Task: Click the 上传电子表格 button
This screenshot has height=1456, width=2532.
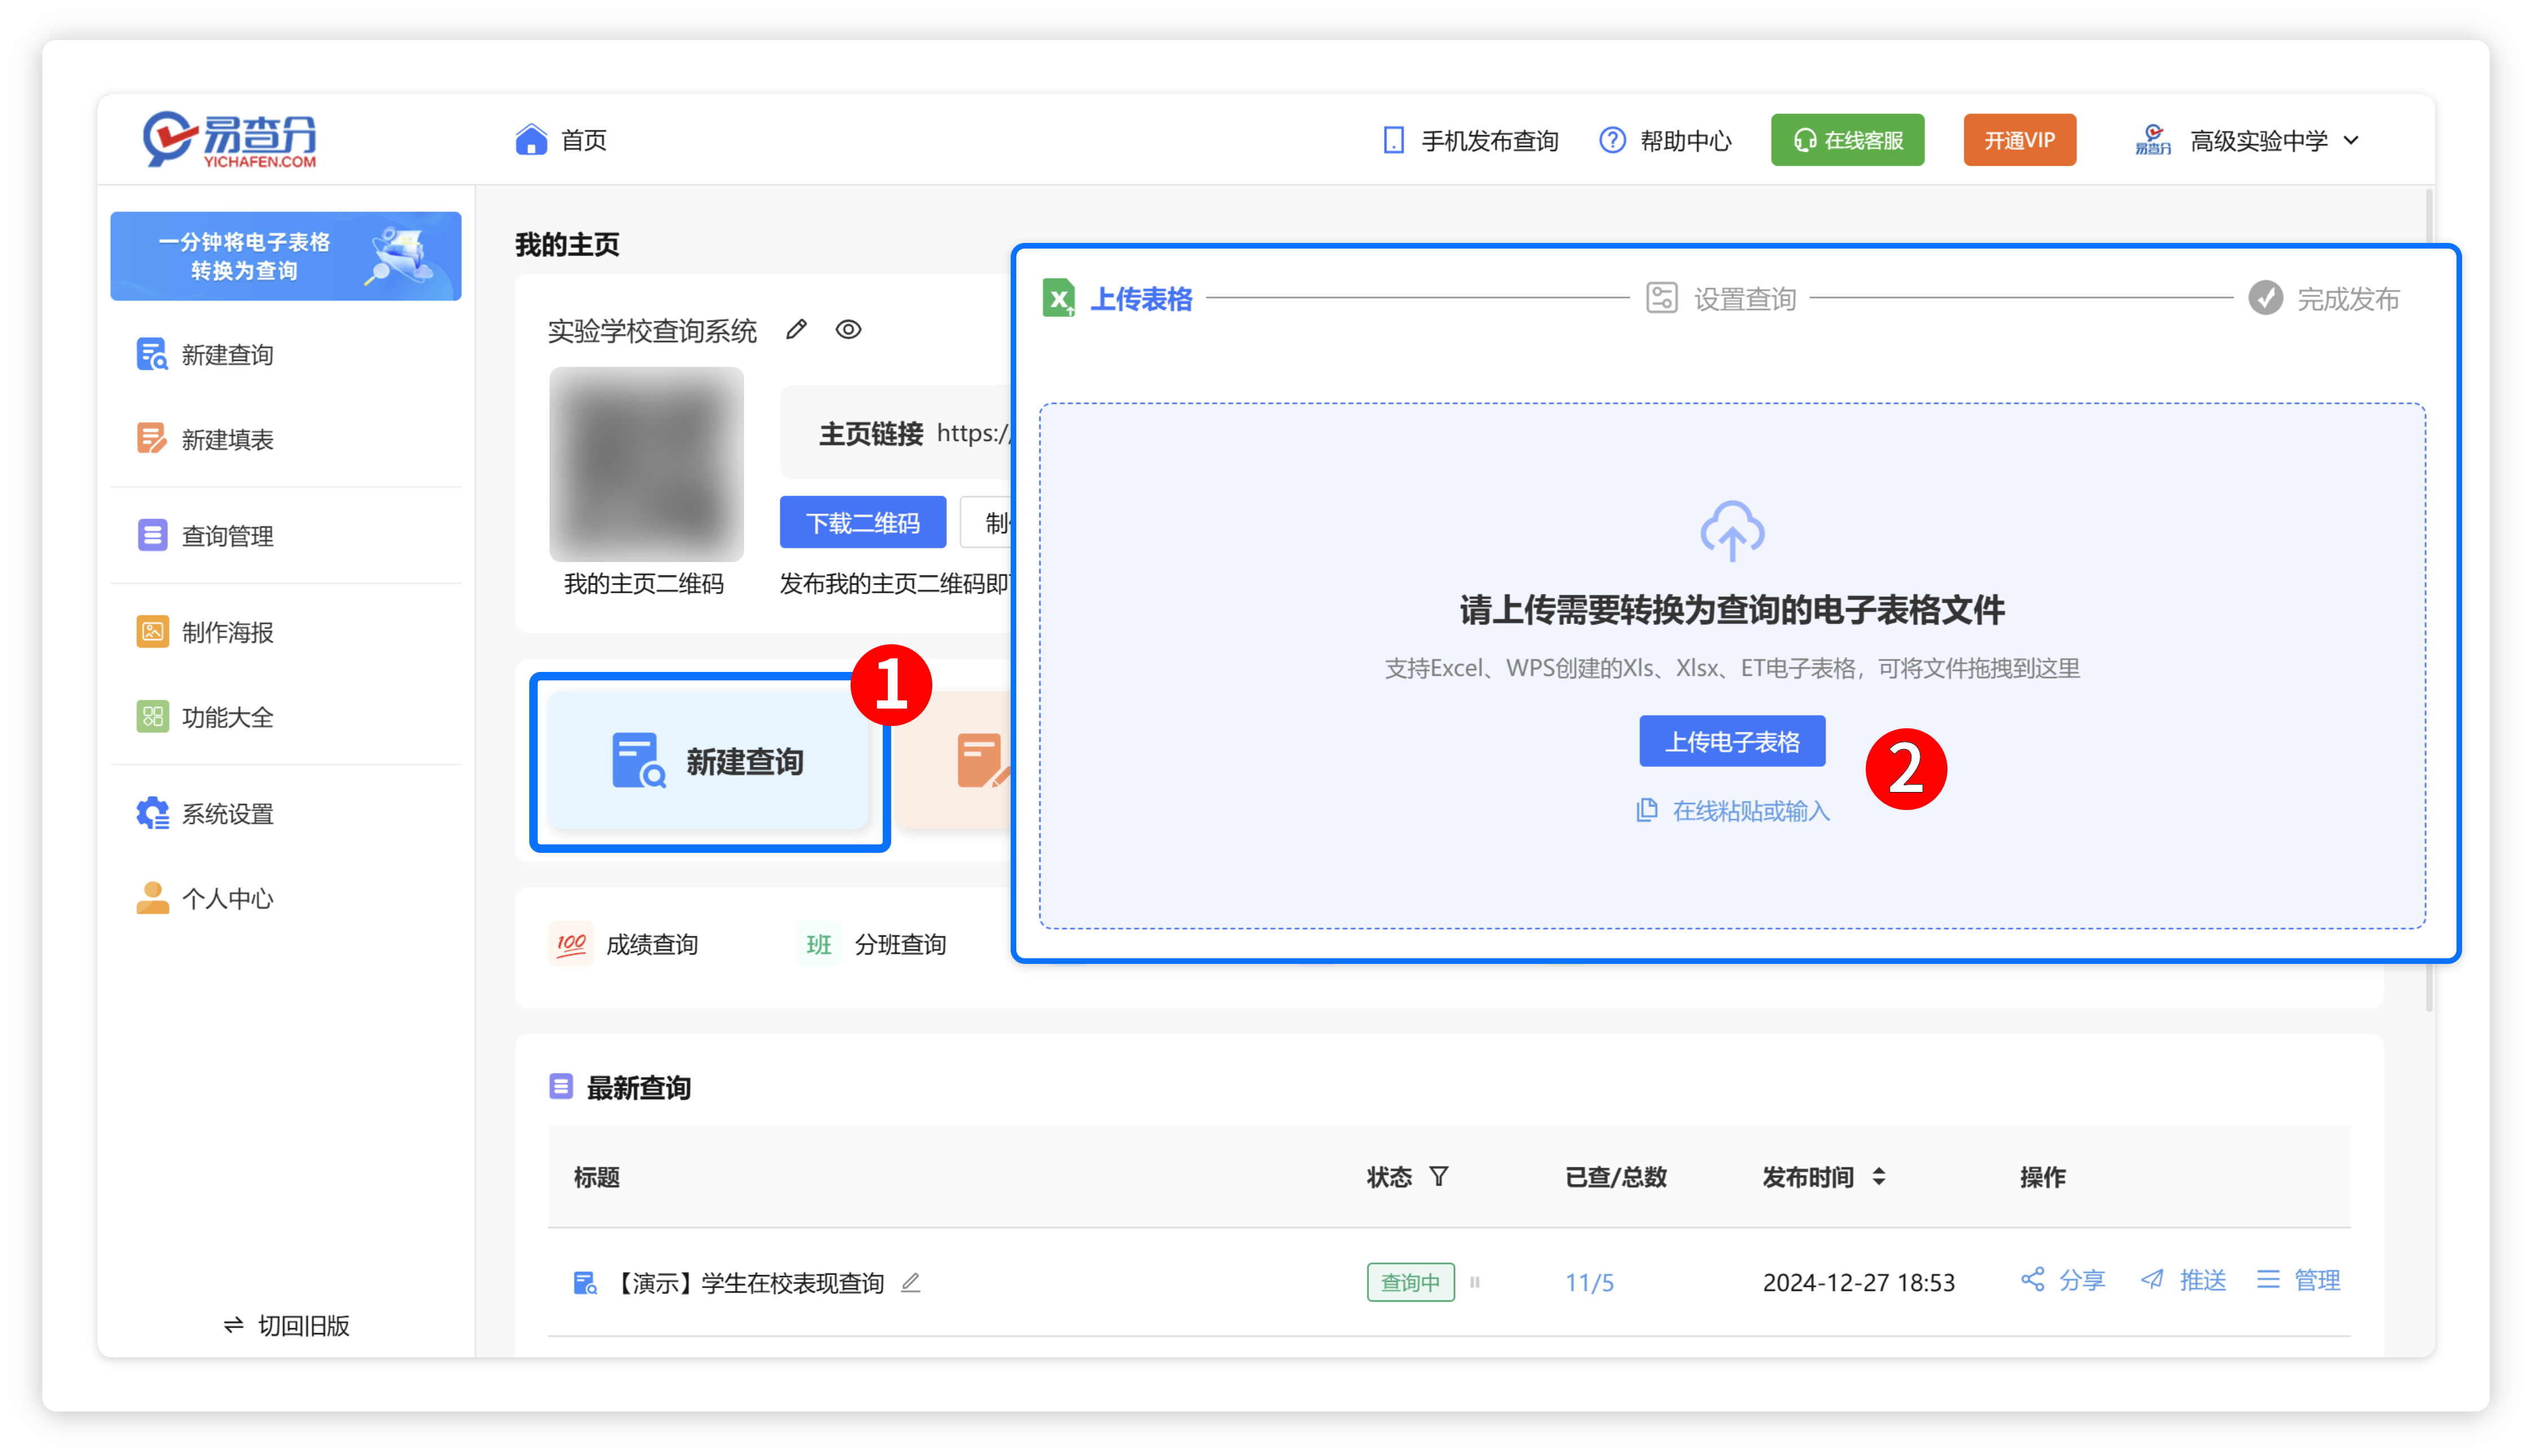Action: coord(1732,741)
